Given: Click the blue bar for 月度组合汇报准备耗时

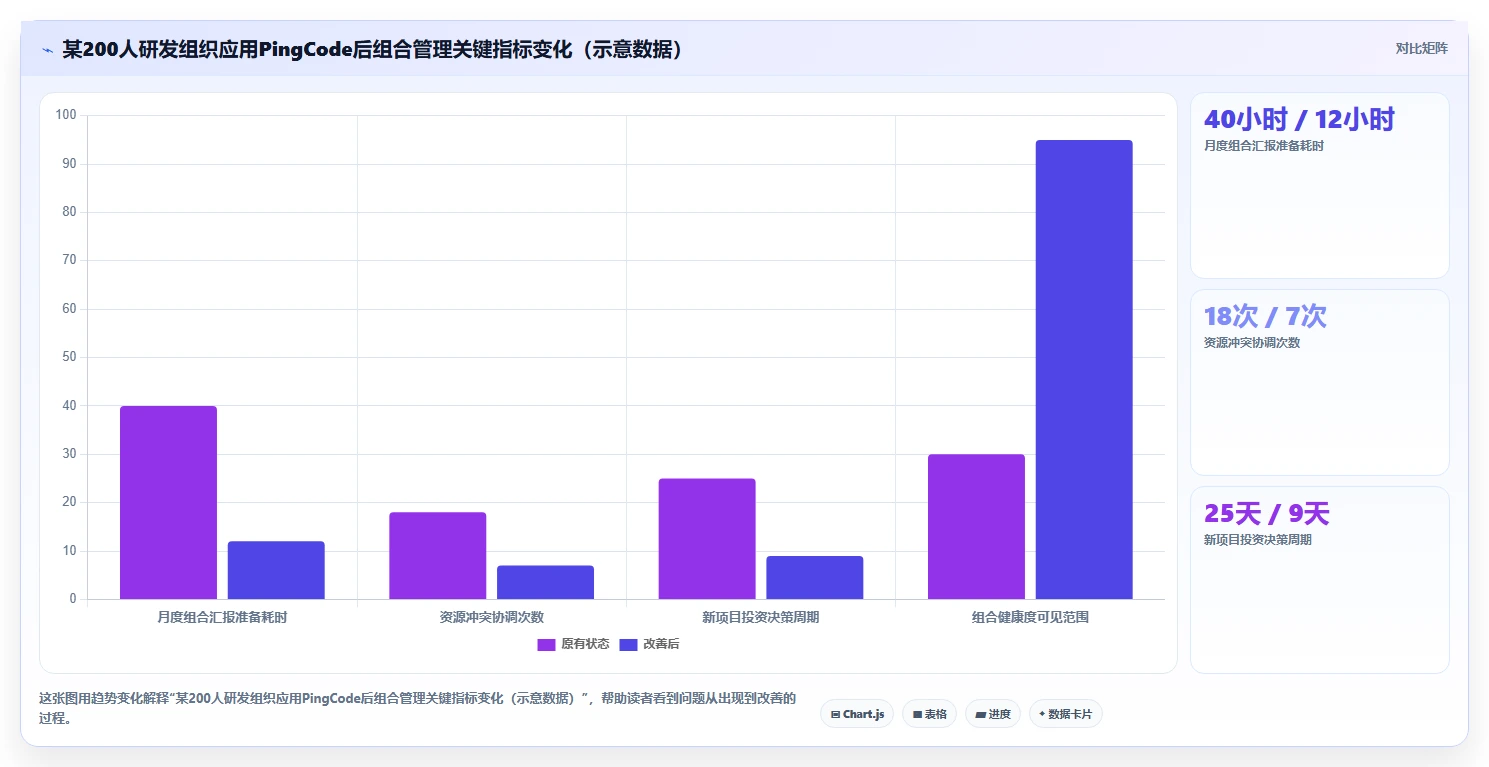Looking at the screenshot, I should point(276,570).
